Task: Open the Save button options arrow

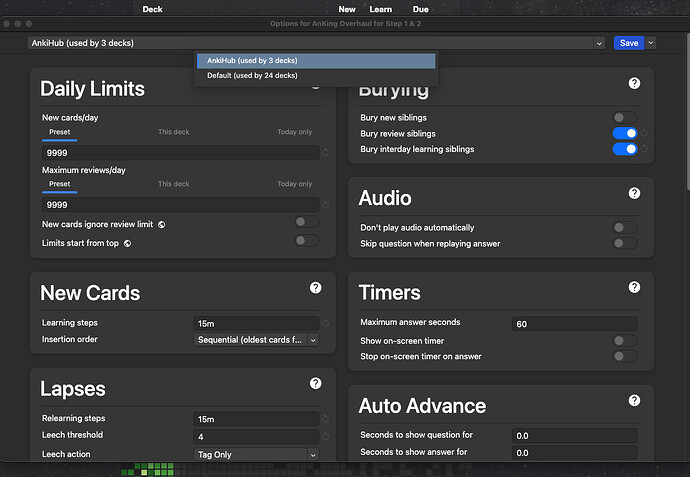Action: pyautogui.click(x=651, y=43)
